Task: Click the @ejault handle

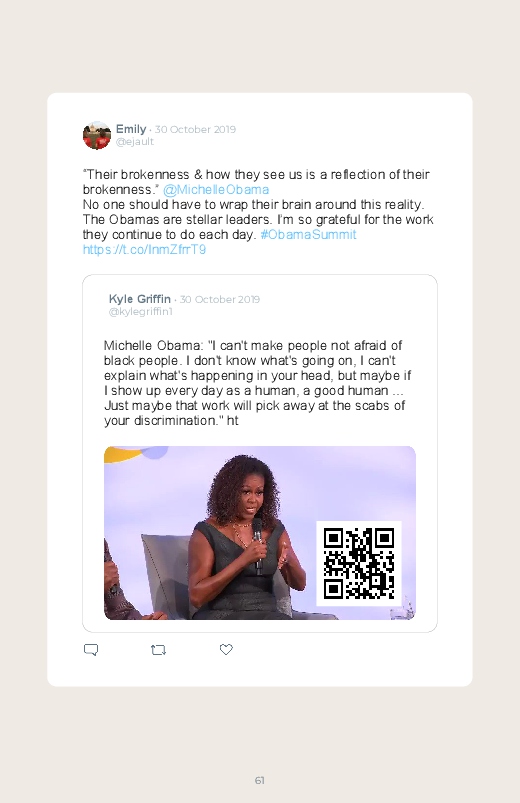Action: tap(135, 141)
